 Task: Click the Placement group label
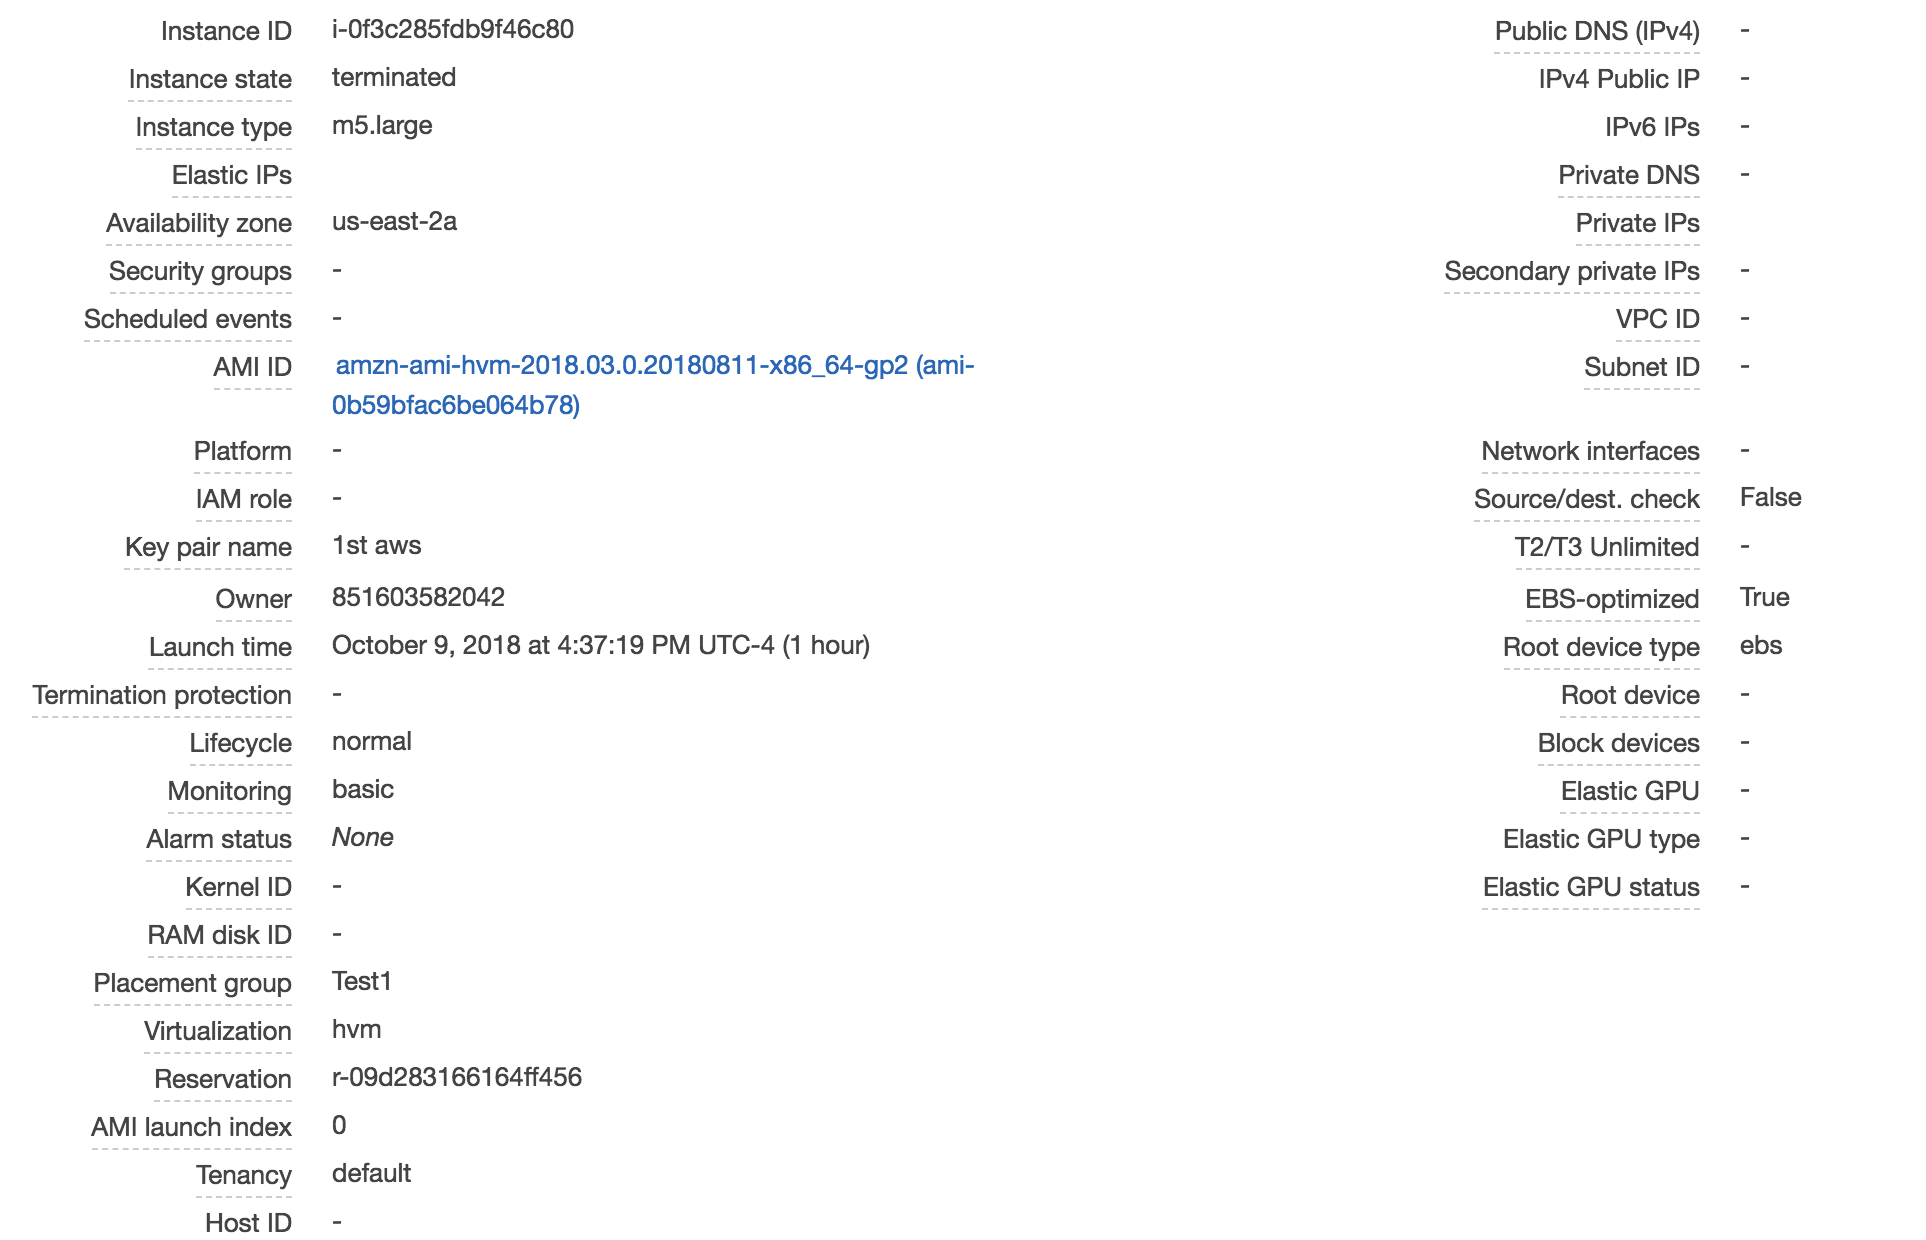(x=193, y=983)
